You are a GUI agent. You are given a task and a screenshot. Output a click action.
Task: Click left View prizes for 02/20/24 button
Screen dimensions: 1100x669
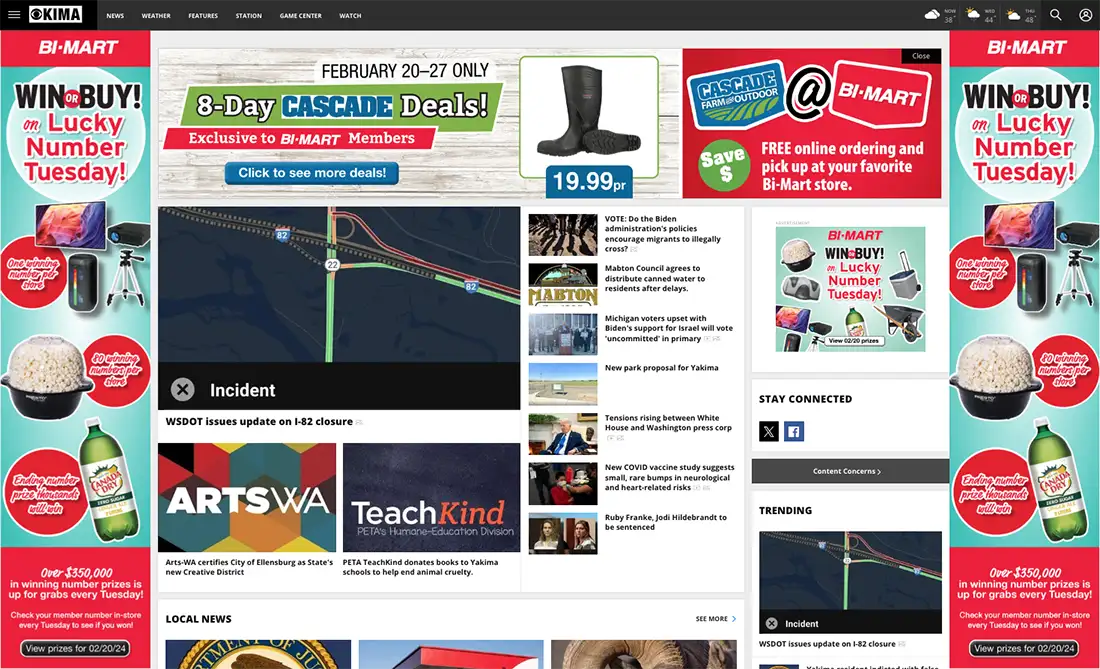[x=76, y=649]
